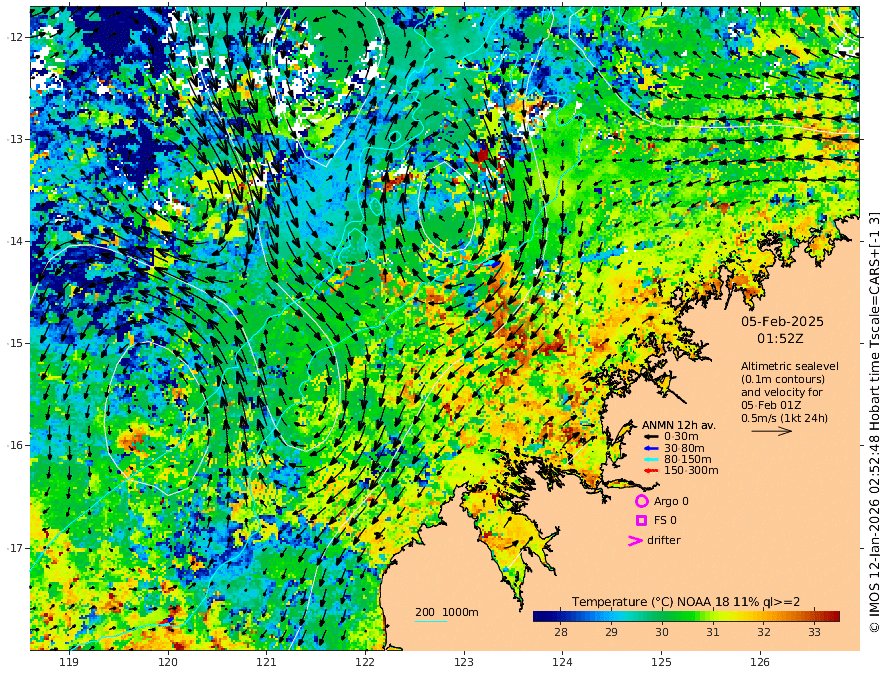880x680 pixels.
Task: Click the blue 30-80m legend arrow
Action: [x=651, y=448]
